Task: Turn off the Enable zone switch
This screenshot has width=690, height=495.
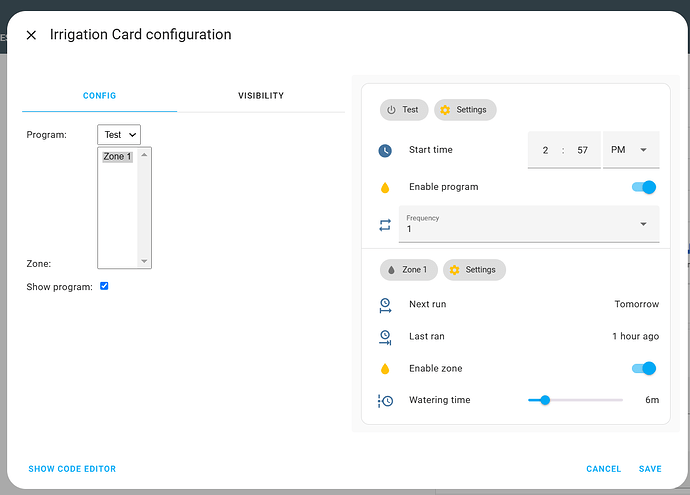Action: click(x=644, y=368)
